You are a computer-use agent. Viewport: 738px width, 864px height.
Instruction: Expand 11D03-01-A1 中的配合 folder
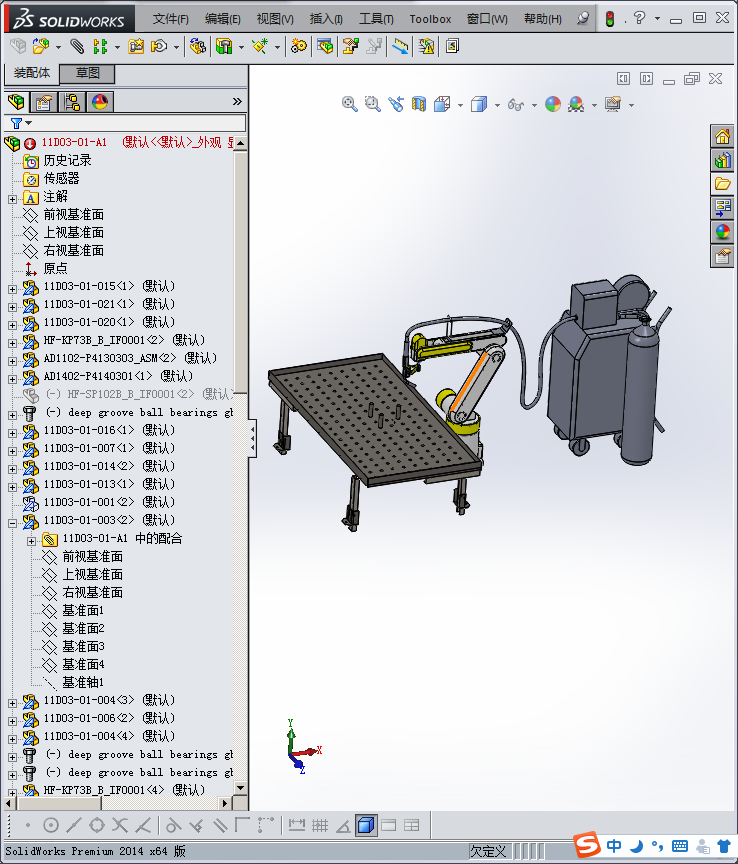[x=31, y=541]
